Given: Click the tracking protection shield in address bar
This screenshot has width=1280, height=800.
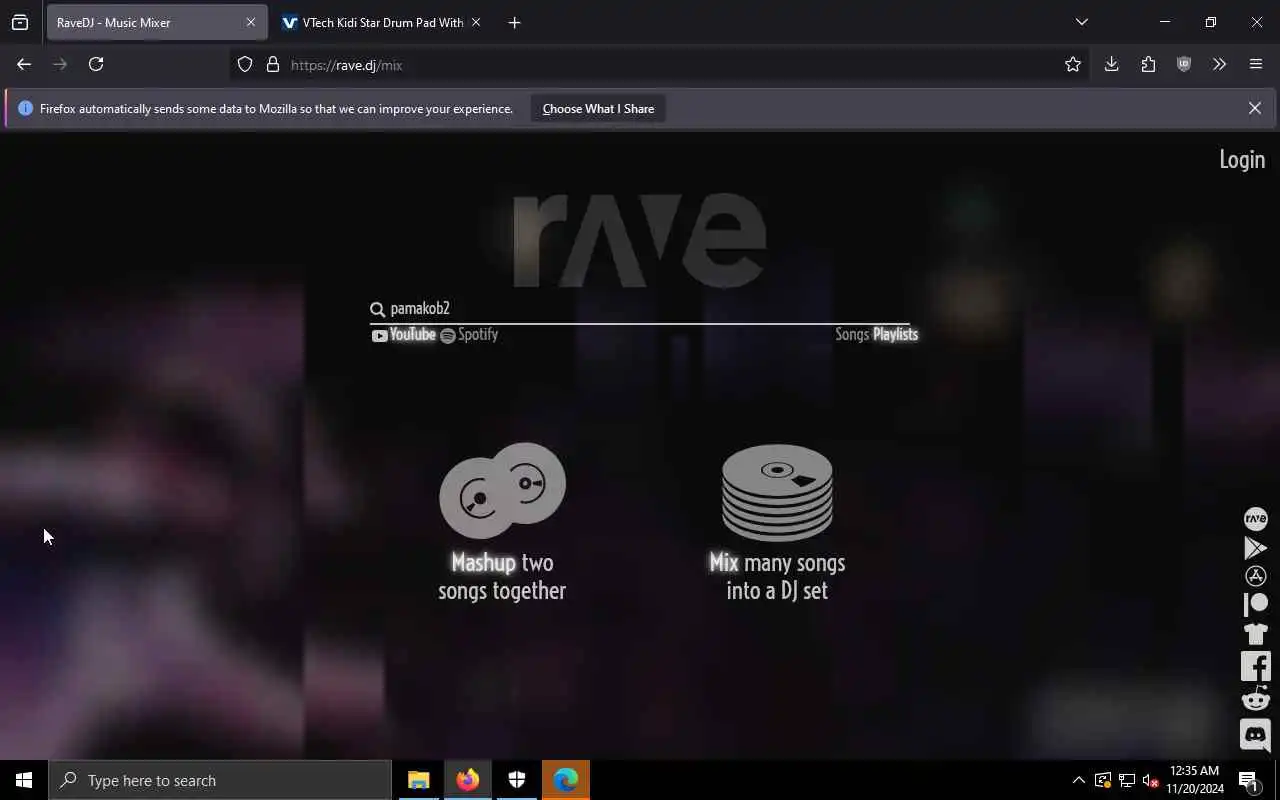Looking at the screenshot, I should click(x=245, y=64).
